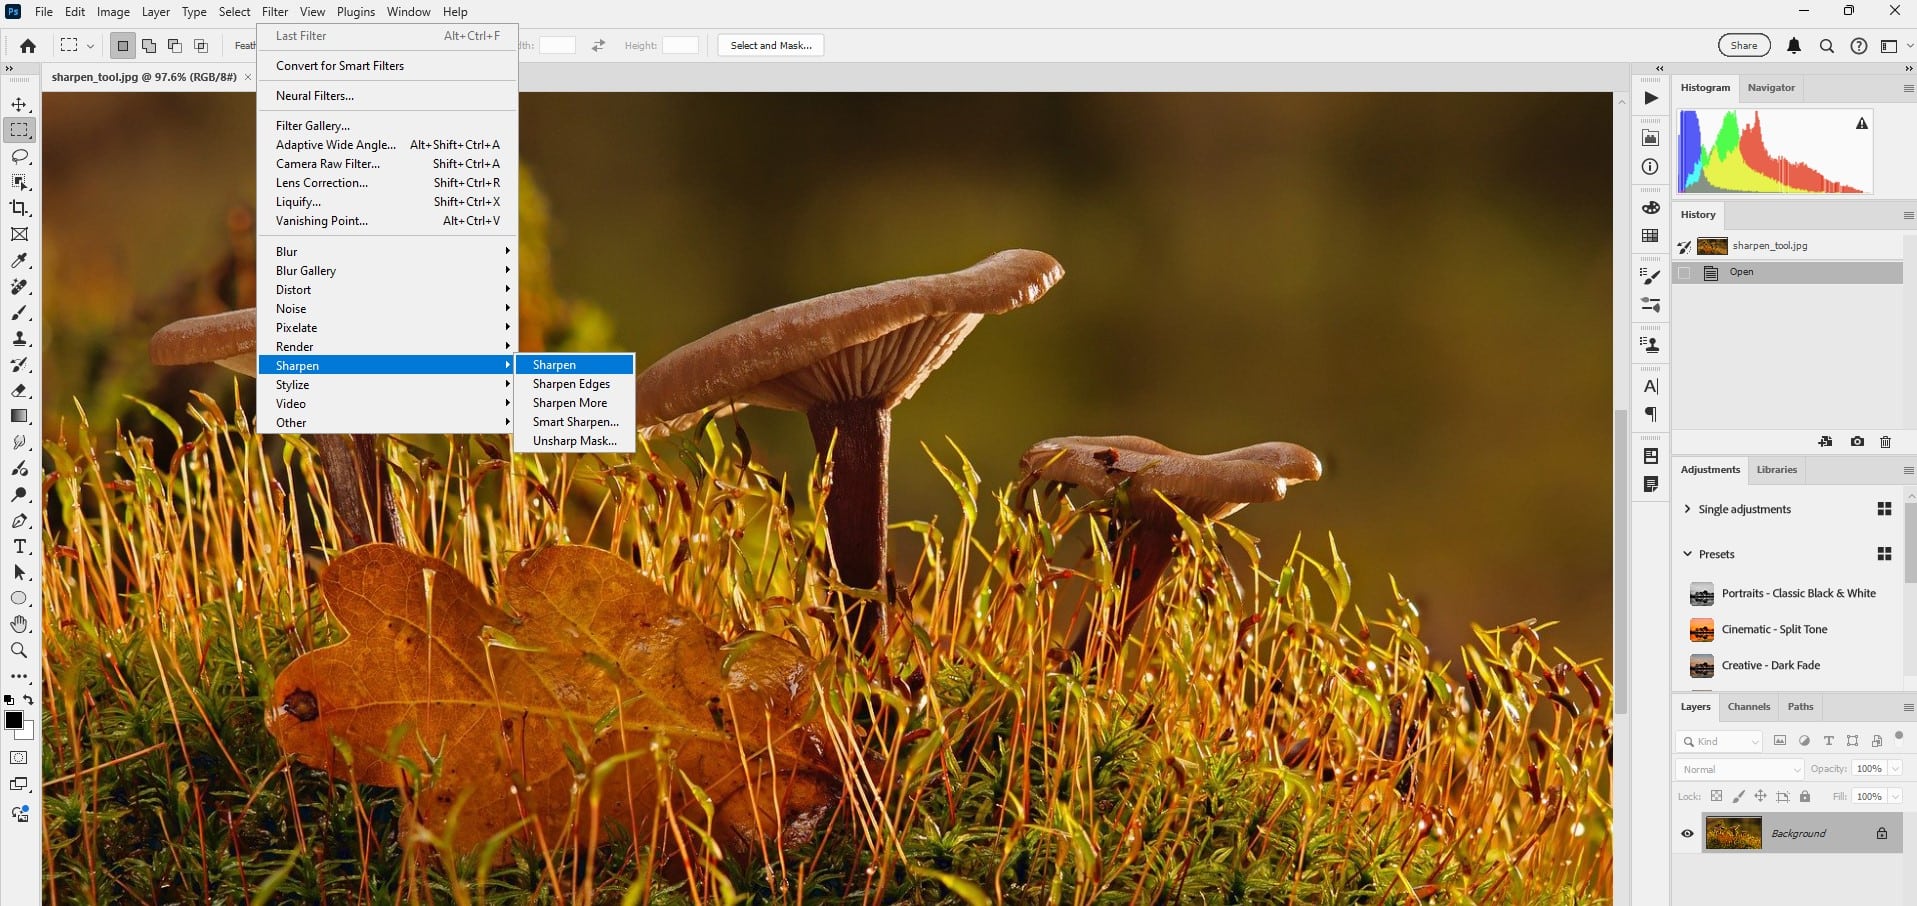
Task: Click the Select and Mask button
Action: click(769, 45)
